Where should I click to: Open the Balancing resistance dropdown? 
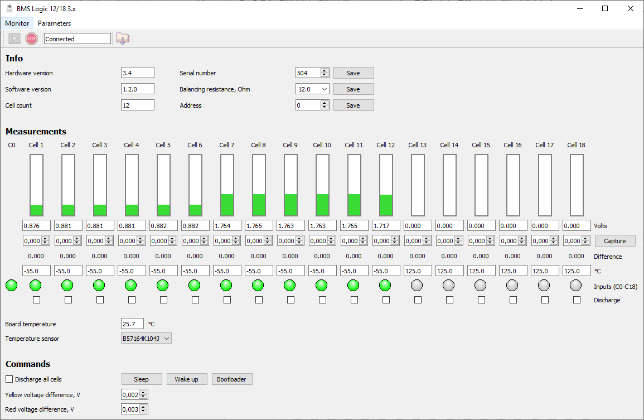click(312, 89)
